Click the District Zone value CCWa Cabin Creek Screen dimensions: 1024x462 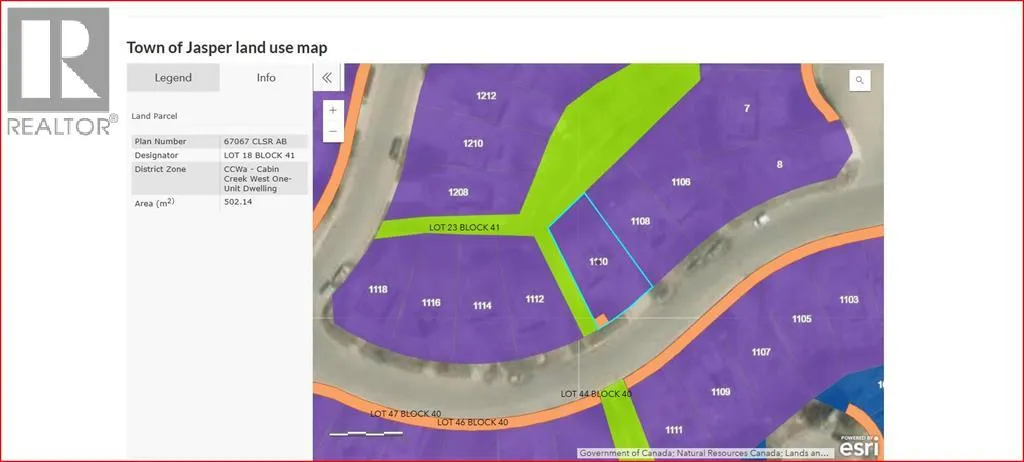(258, 178)
